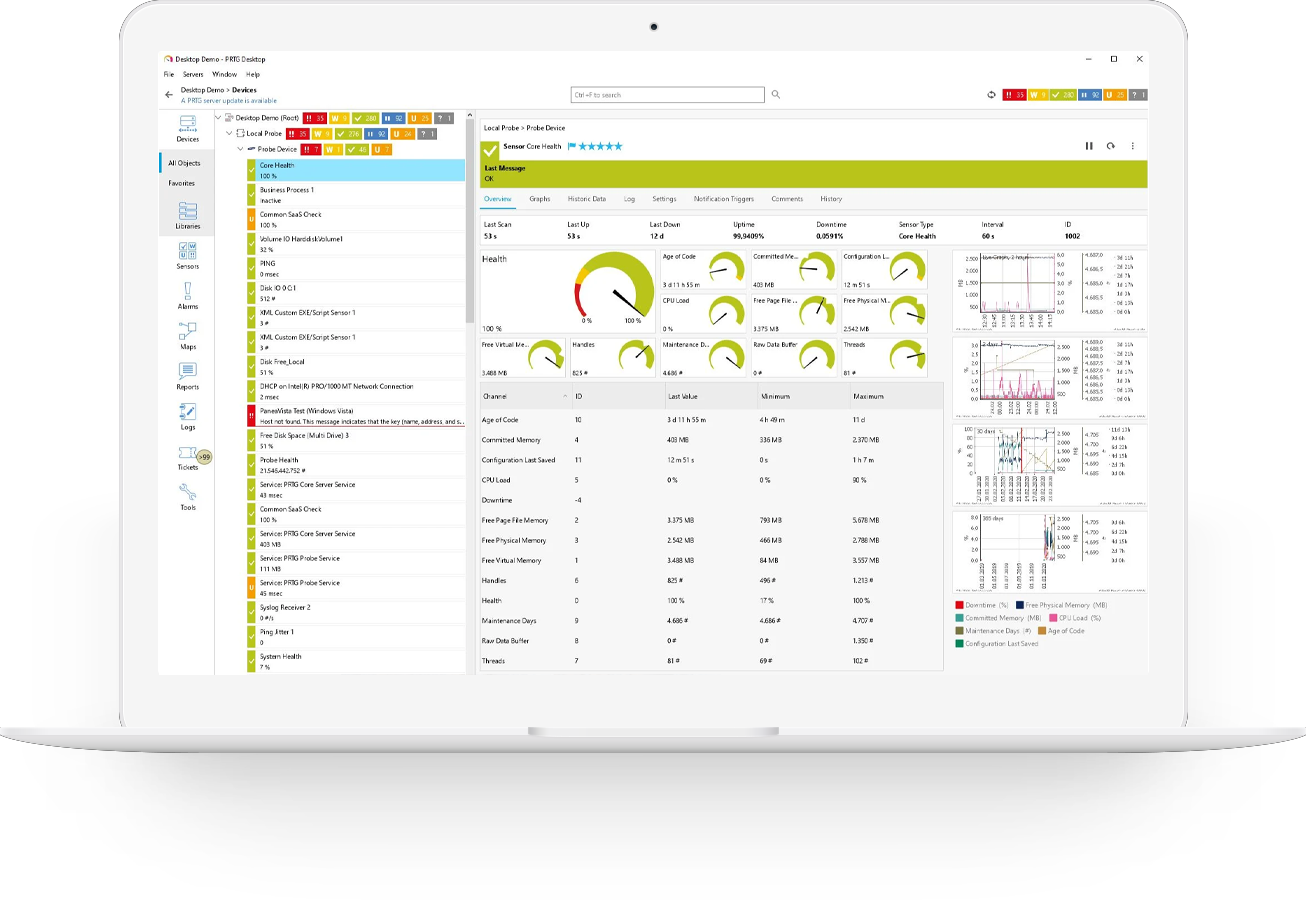The width and height of the screenshot is (1306, 900).
Task: Click the red down-status badge 35 in top toolbar
Action: tap(1014, 94)
